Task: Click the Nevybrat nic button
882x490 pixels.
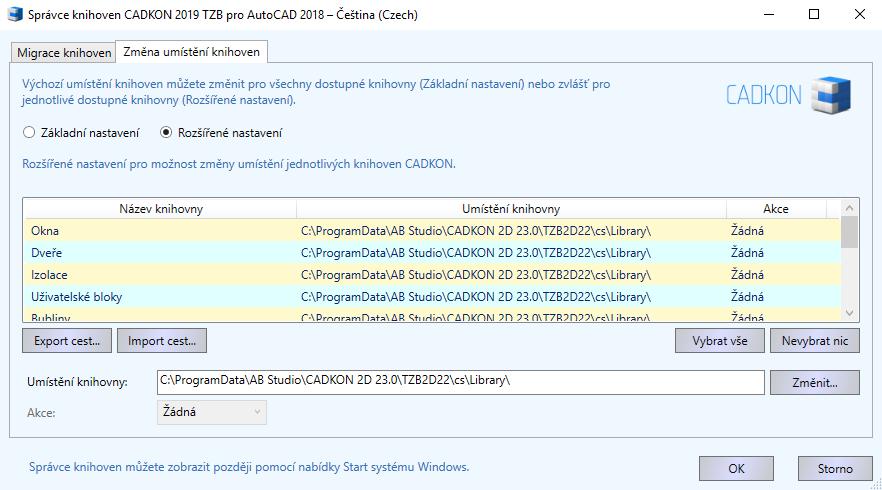Action: [814, 341]
